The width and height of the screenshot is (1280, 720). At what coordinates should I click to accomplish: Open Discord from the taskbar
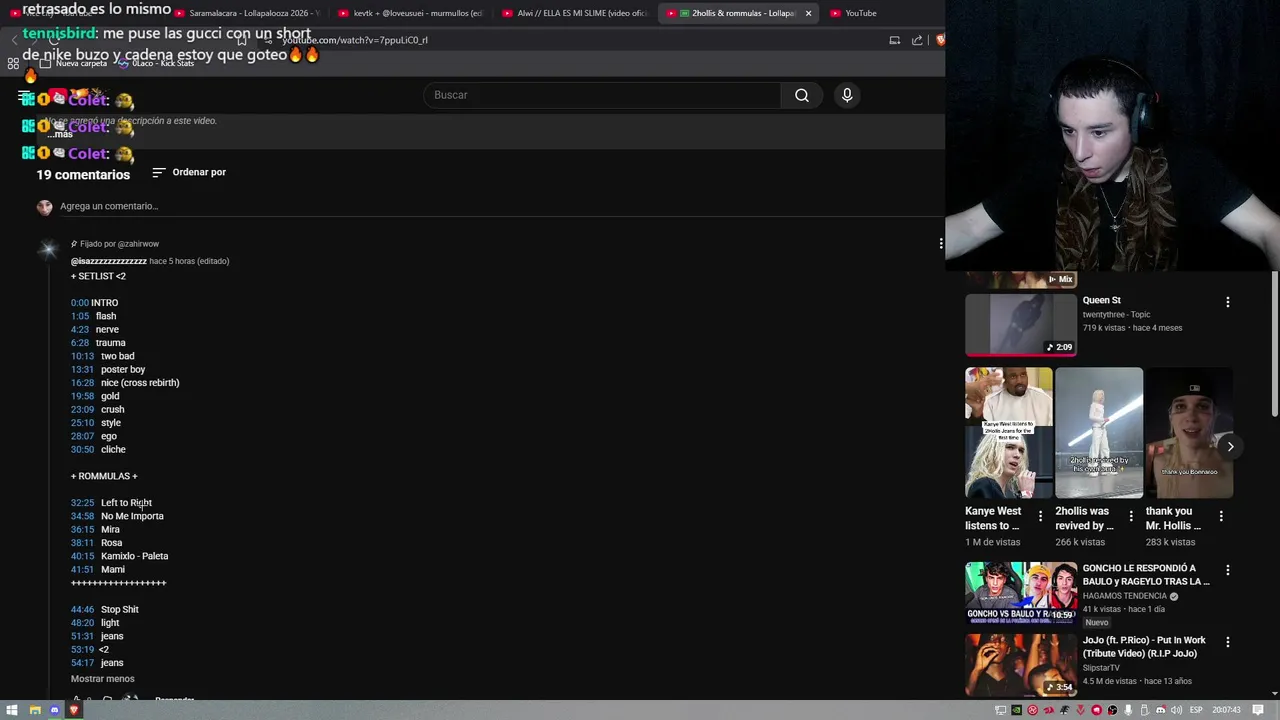[54, 710]
